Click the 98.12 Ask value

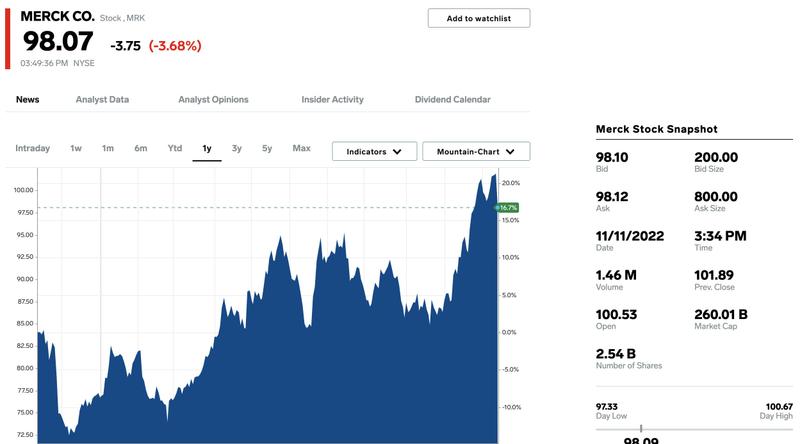pyautogui.click(x=612, y=196)
